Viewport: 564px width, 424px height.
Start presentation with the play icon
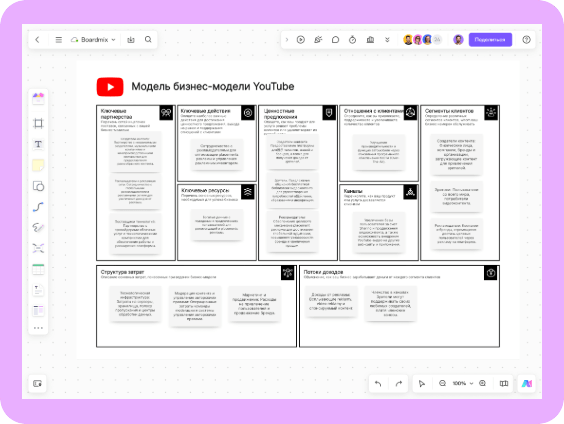301,40
